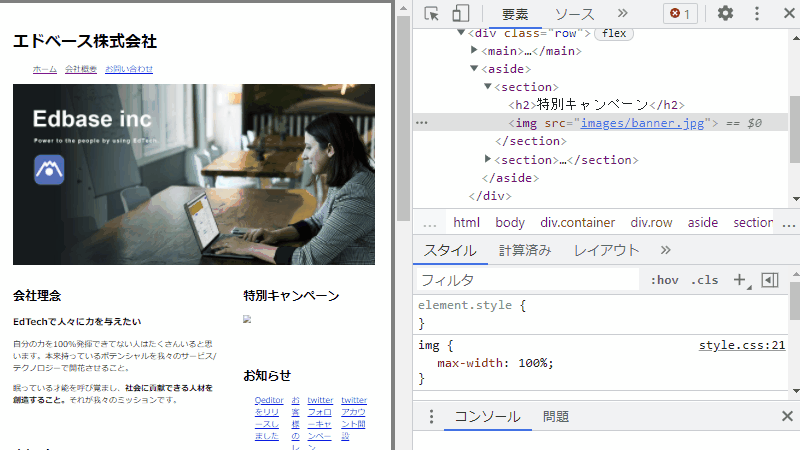The image size is (800, 450).
Task: Select body in the breadcrumb
Action: click(x=510, y=222)
